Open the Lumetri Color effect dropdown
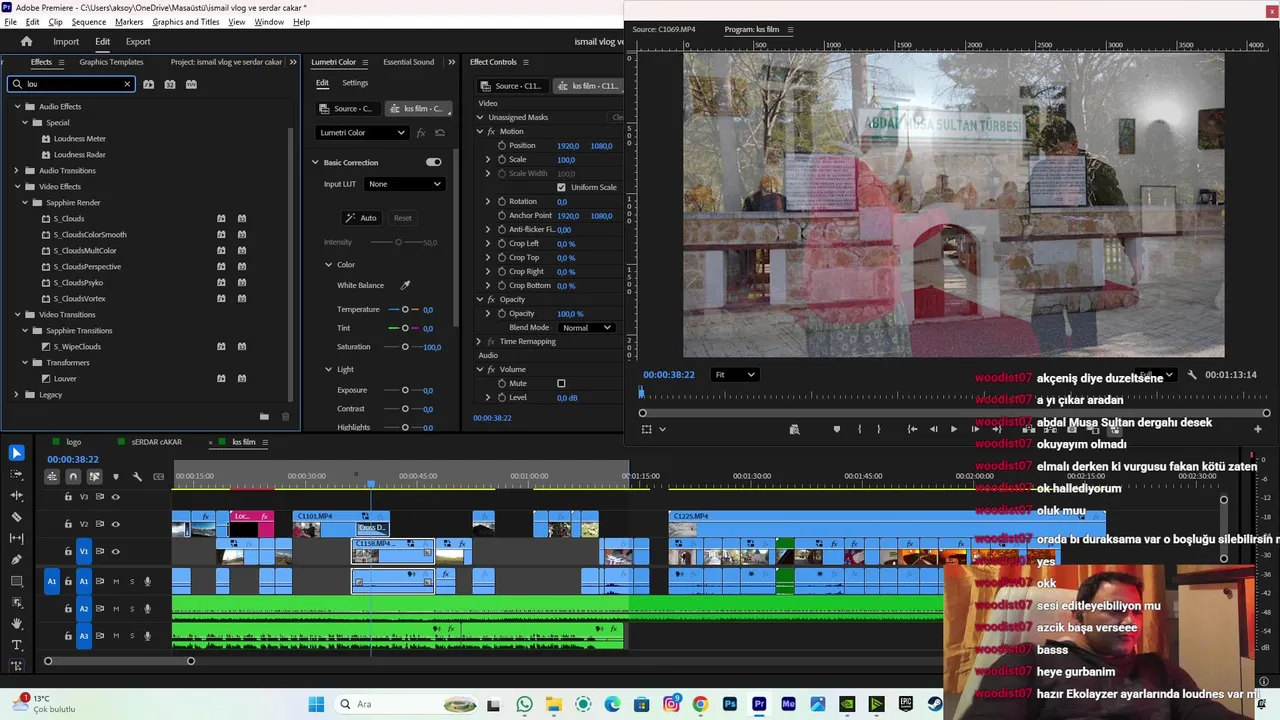The height and width of the screenshot is (720, 1280). pyautogui.click(x=362, y=133)
